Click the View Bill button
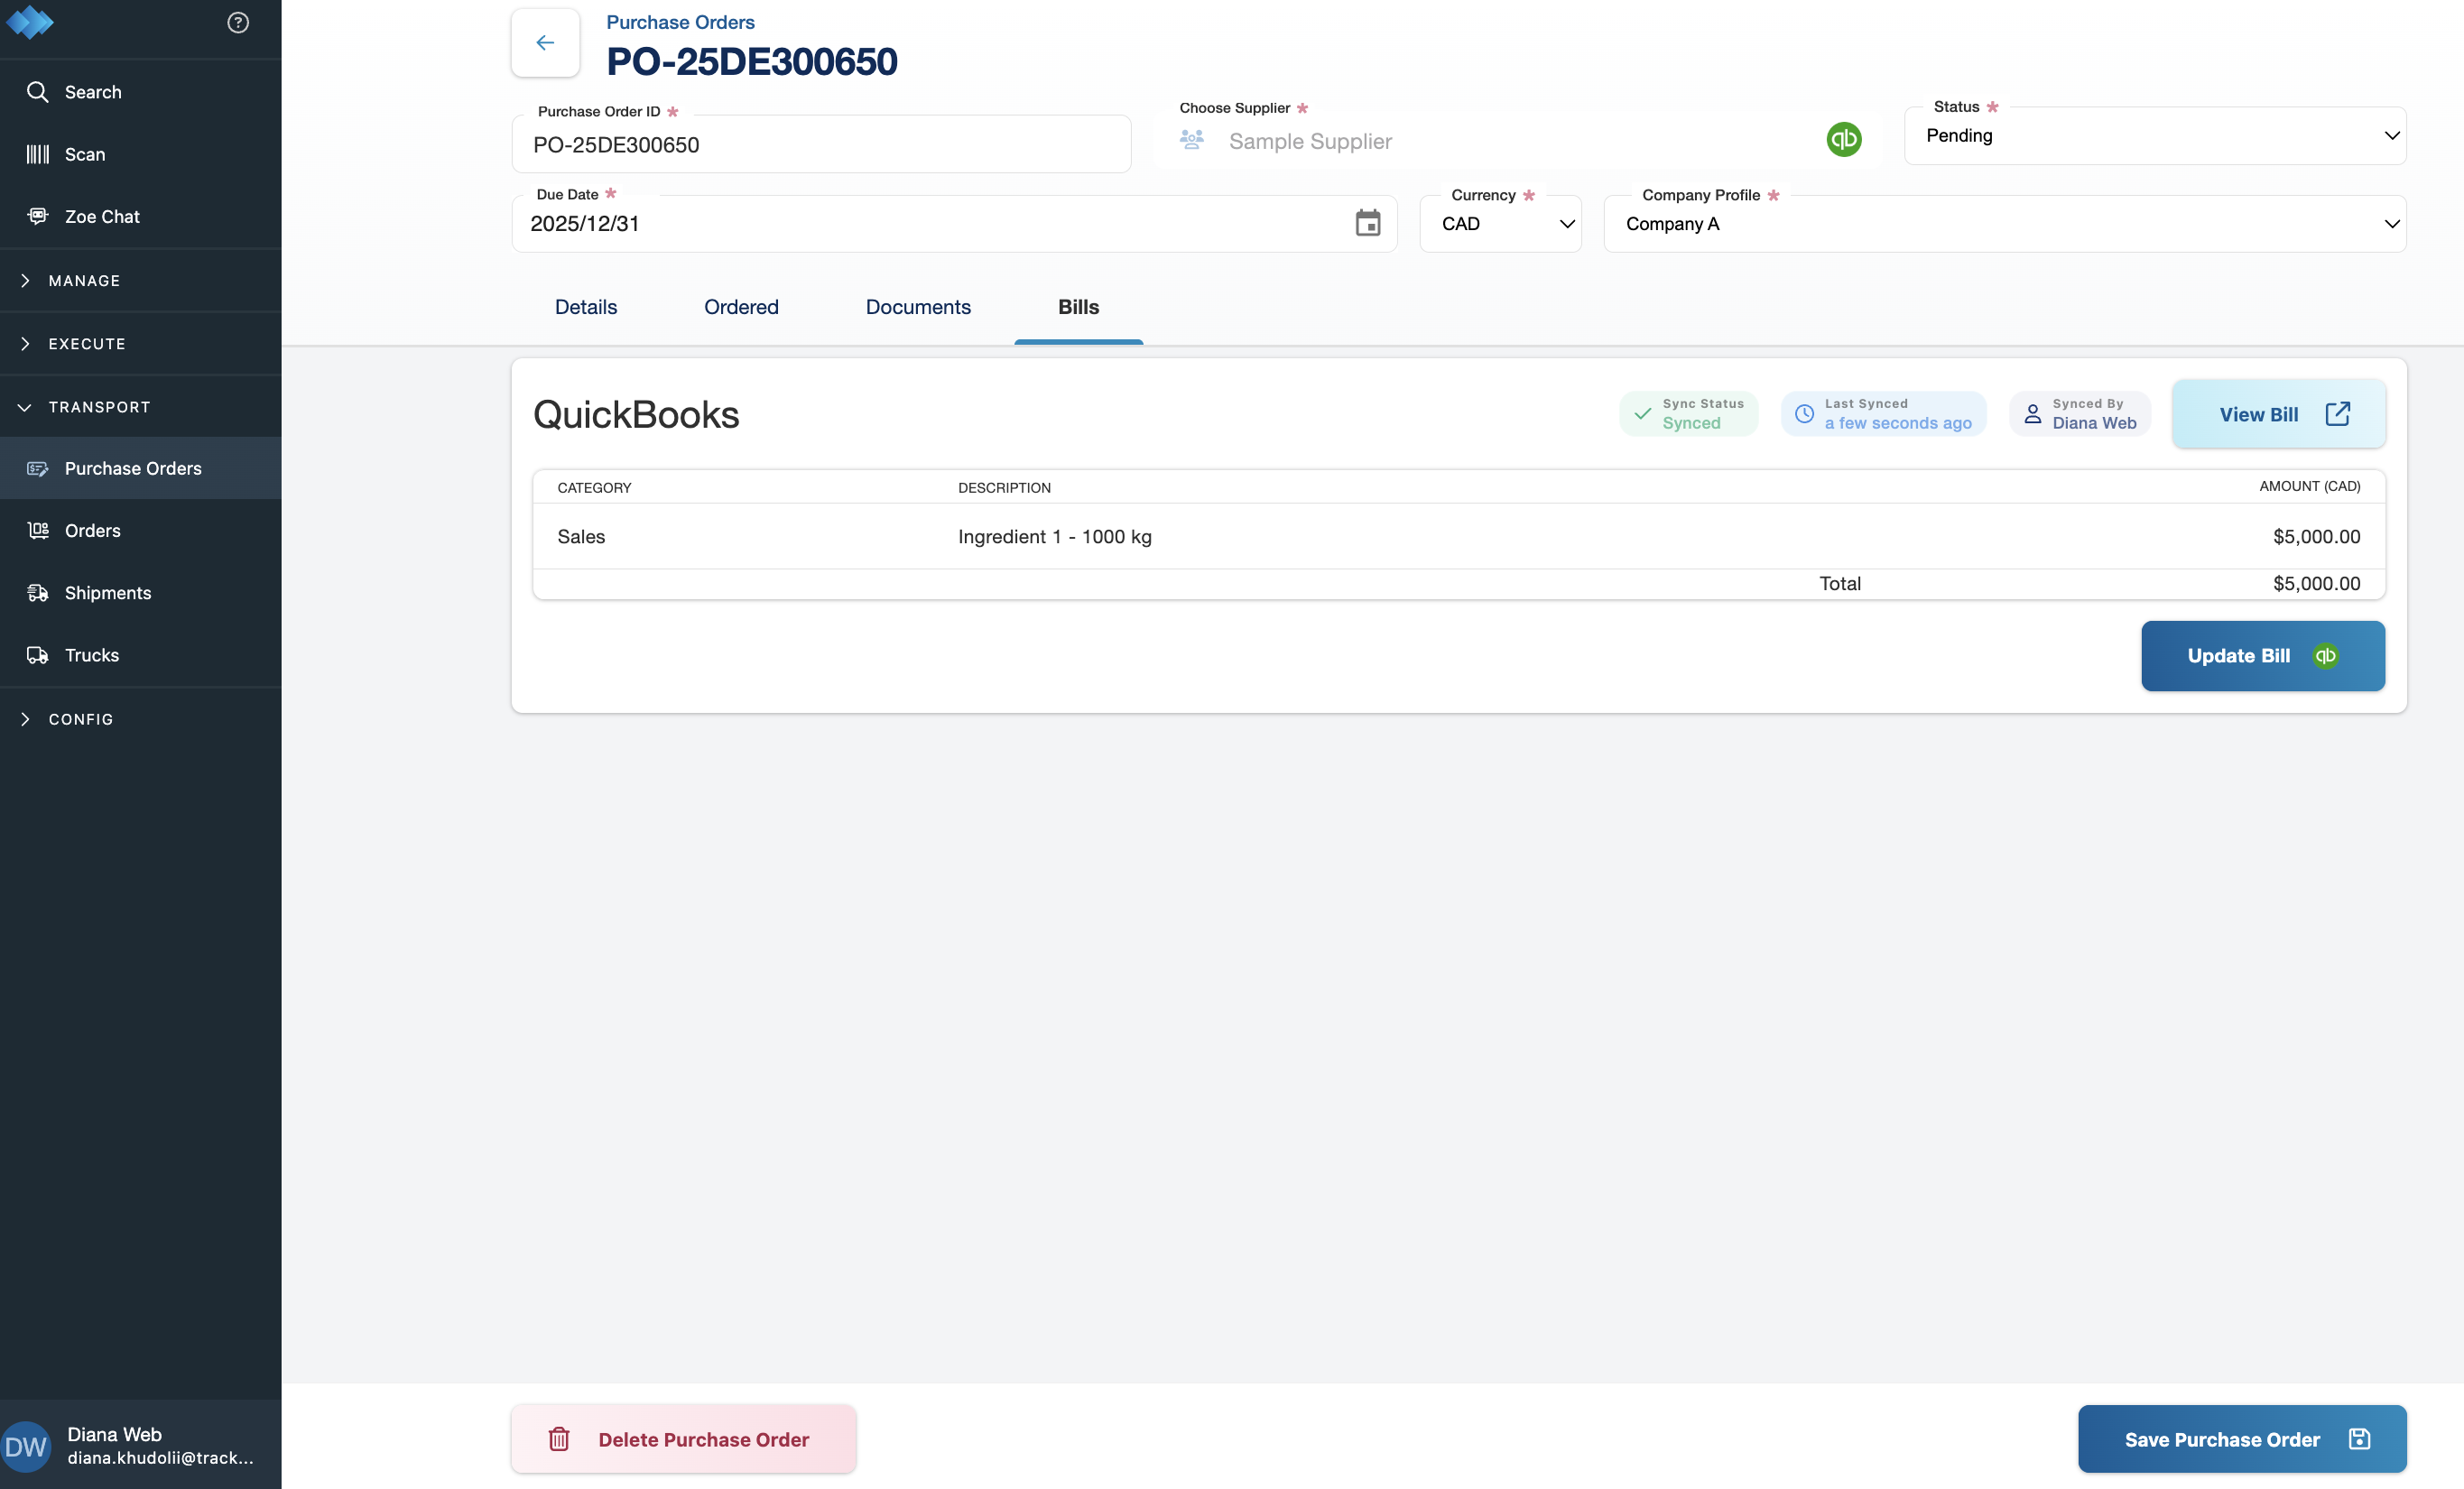Screen dimensions: 2464x1489 (x=2278, y=414)
